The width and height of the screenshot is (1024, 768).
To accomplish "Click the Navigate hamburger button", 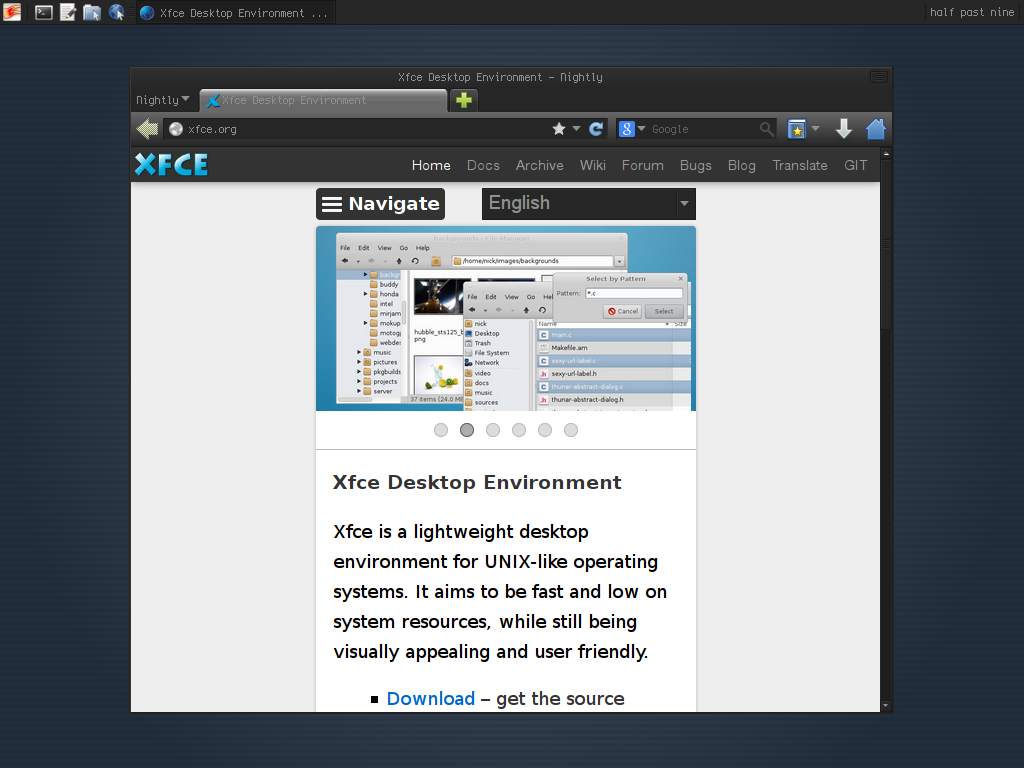I will click(x=381, y=204).
